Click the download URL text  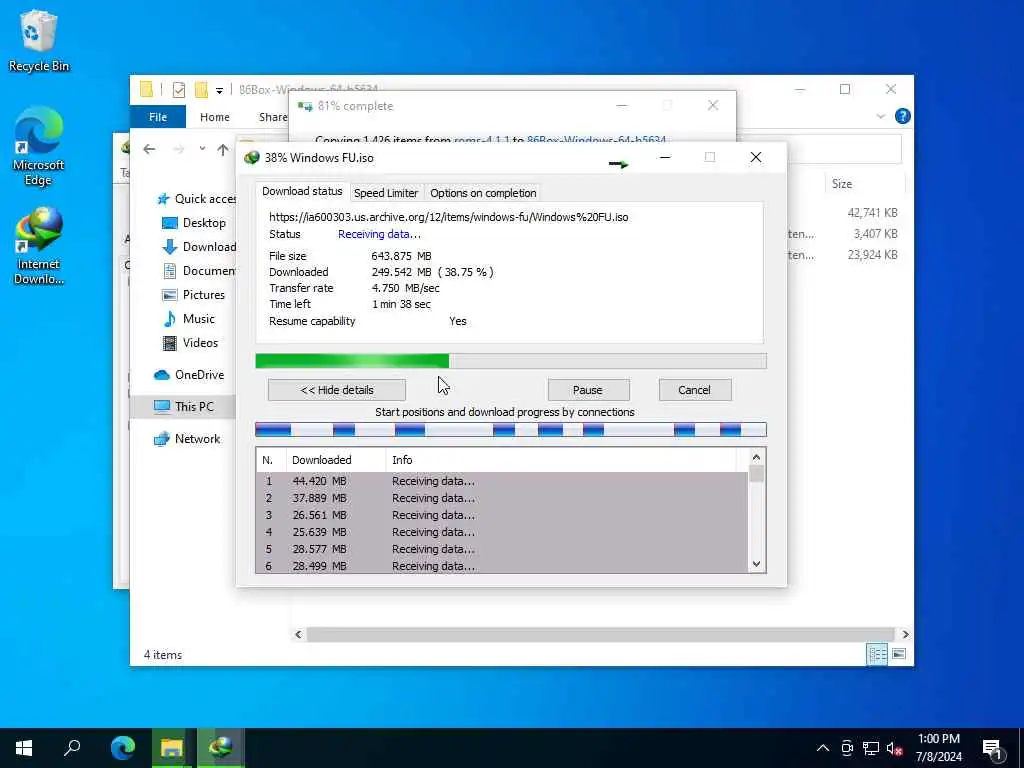coord(449,217)
